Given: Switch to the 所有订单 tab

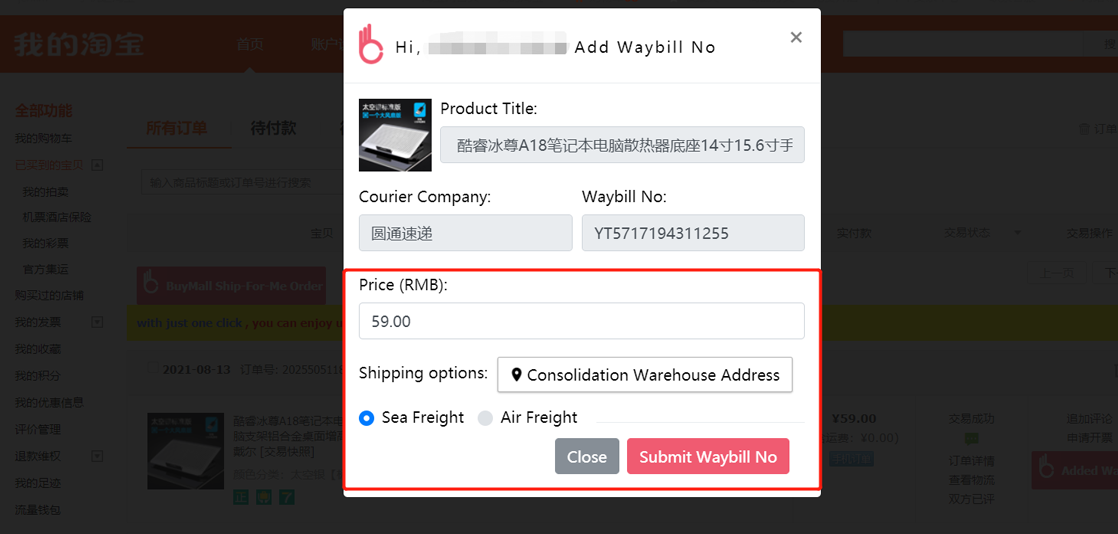Looking at the screenshot, I should pos(177,129).
